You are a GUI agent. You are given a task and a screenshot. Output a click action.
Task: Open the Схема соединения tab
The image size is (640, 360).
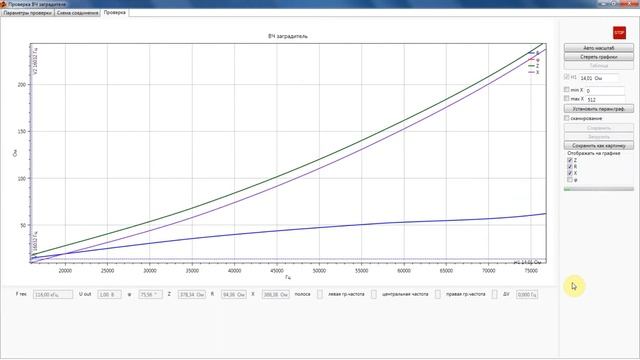pyautogui.click(x=78, y=13)
